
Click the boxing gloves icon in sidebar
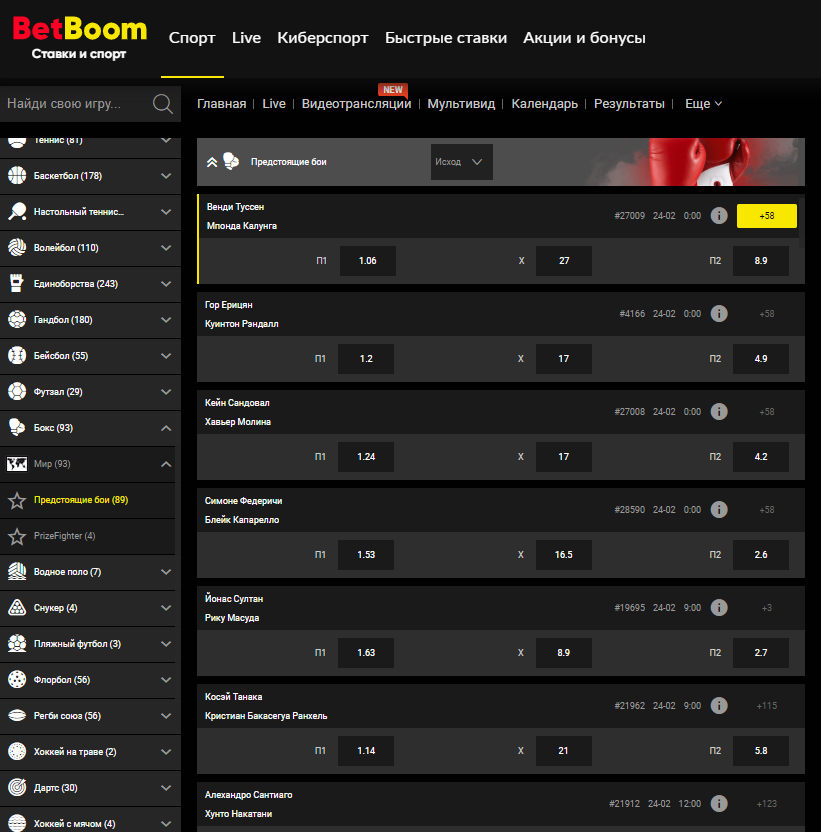pyautogui.click(x=17, y=428)
